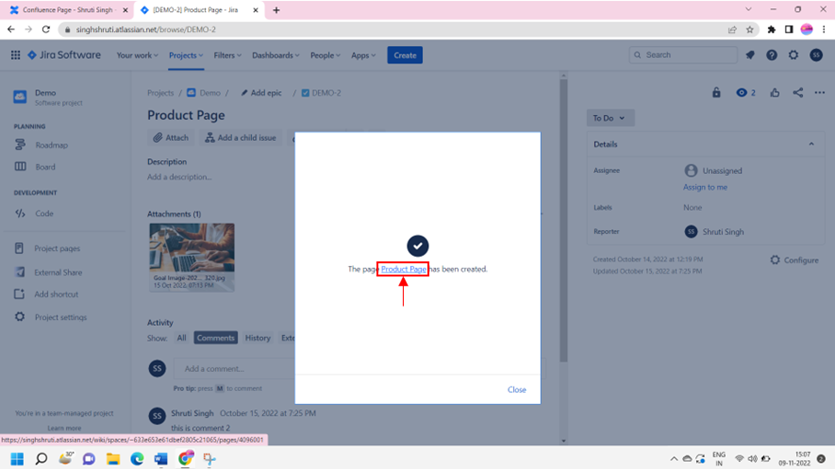Click the issue page vertical scrollbar

point(563,220)
